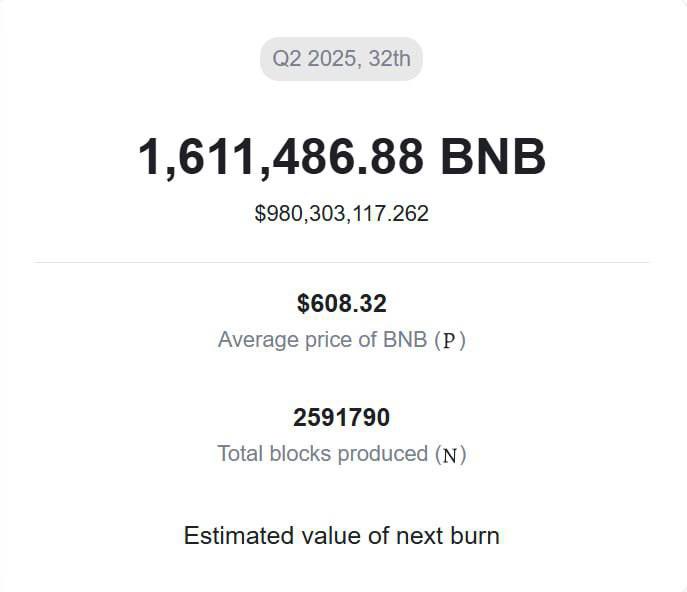This screenshot has width=687, height=592.
Task: Click the word price in the Average label
Action: pyautogui.click(x=328, y=340)
